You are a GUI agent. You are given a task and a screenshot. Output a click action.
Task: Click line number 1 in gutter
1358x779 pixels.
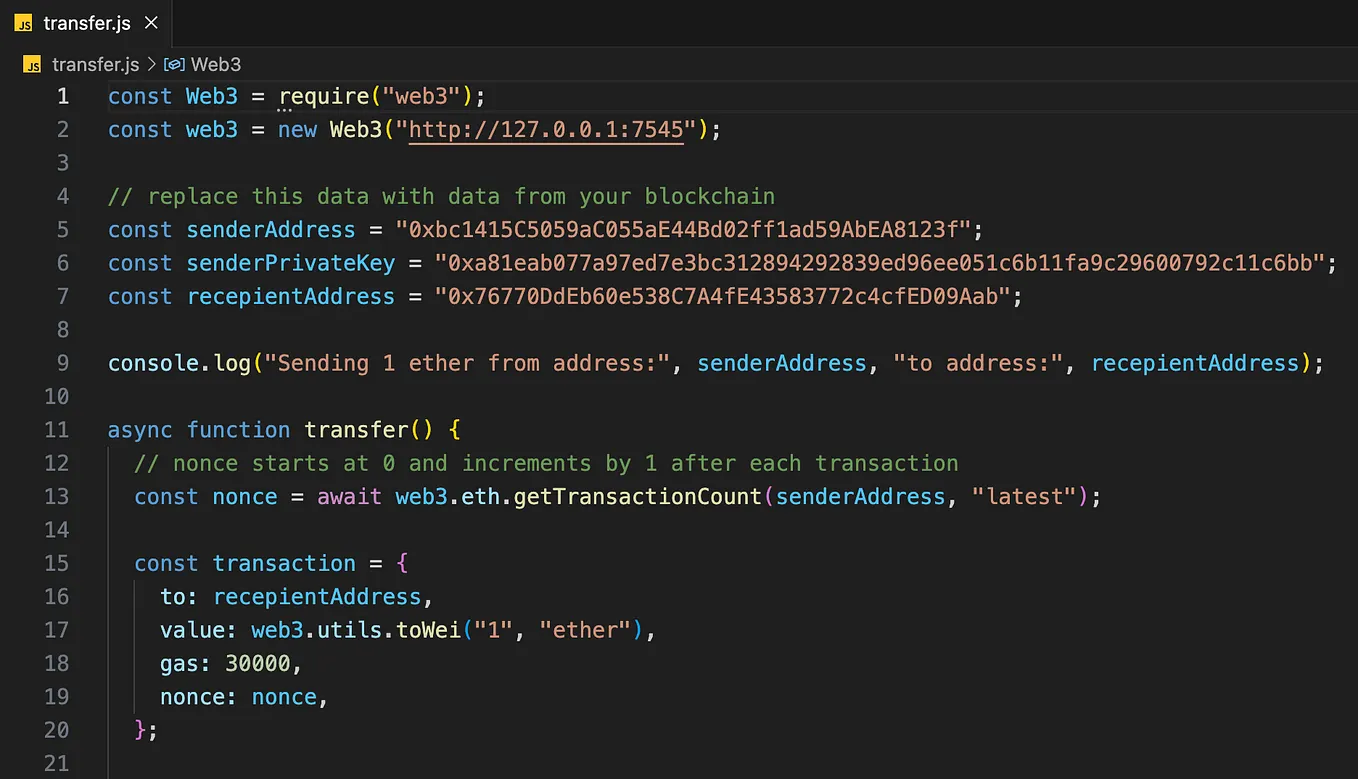click(x=63, y=96)
